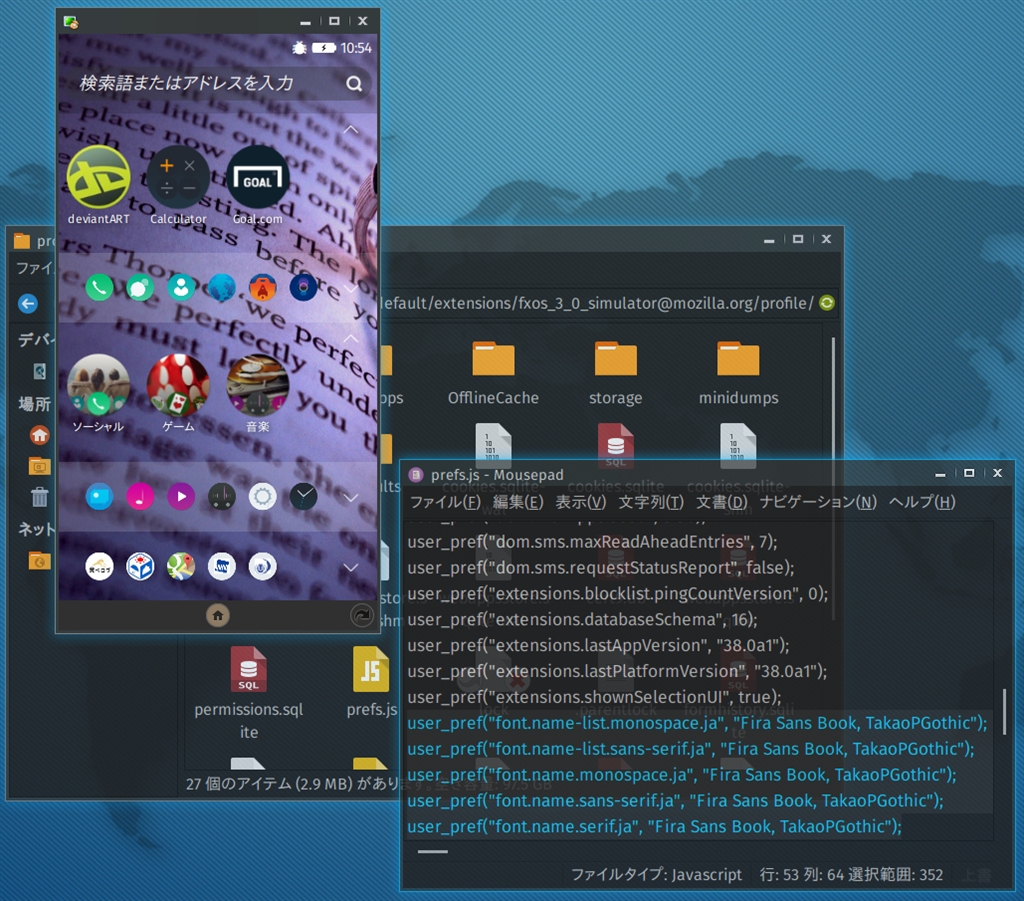Open the ソーシャル folder on the homescreen
Viewport: 1024px width, 901px height.
click(99, 385)
